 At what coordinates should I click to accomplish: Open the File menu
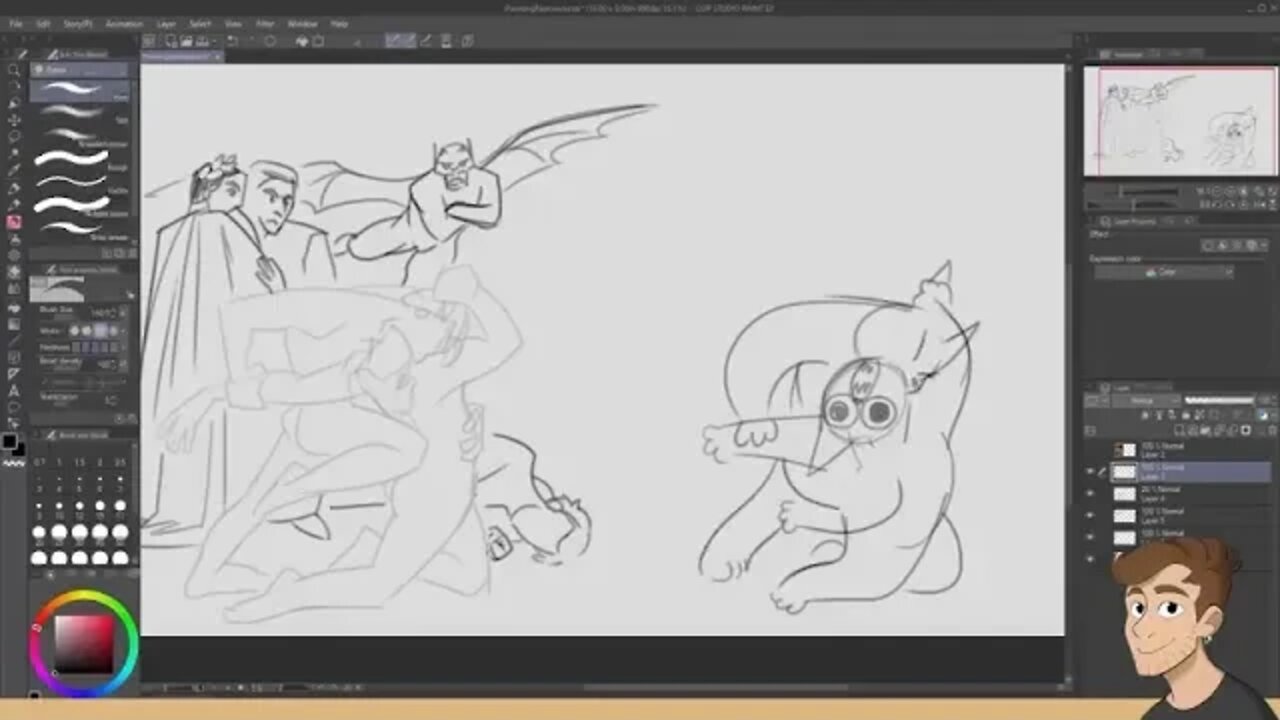(x=16, y=23)
